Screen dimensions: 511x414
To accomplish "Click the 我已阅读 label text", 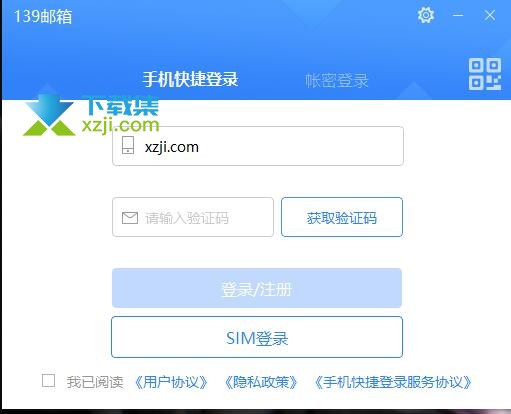I will coord(95,382).
